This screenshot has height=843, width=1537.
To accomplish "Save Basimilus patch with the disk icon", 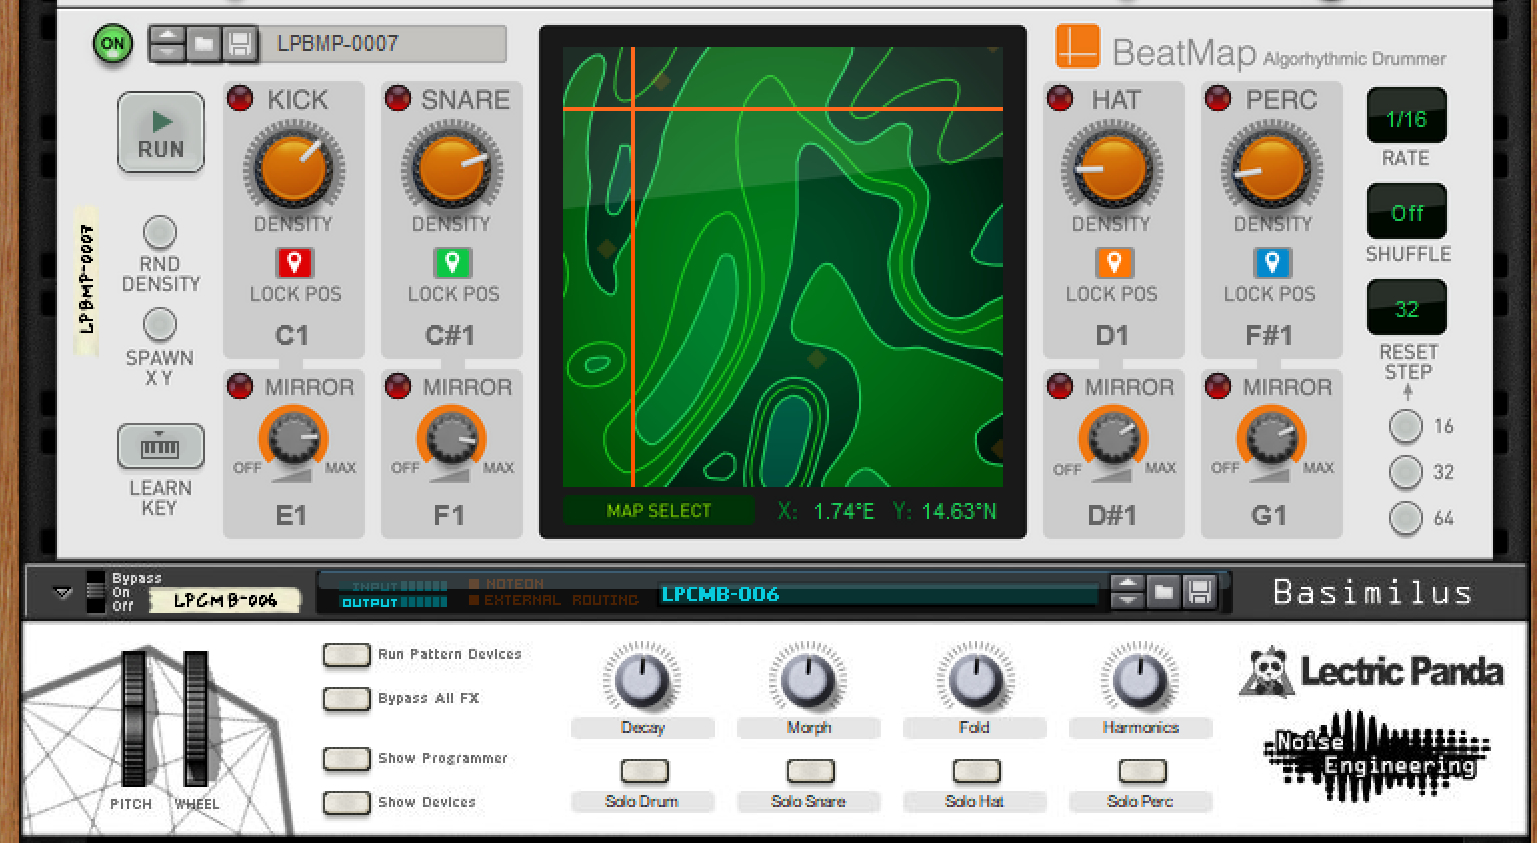I will (x=1199, y=592).
